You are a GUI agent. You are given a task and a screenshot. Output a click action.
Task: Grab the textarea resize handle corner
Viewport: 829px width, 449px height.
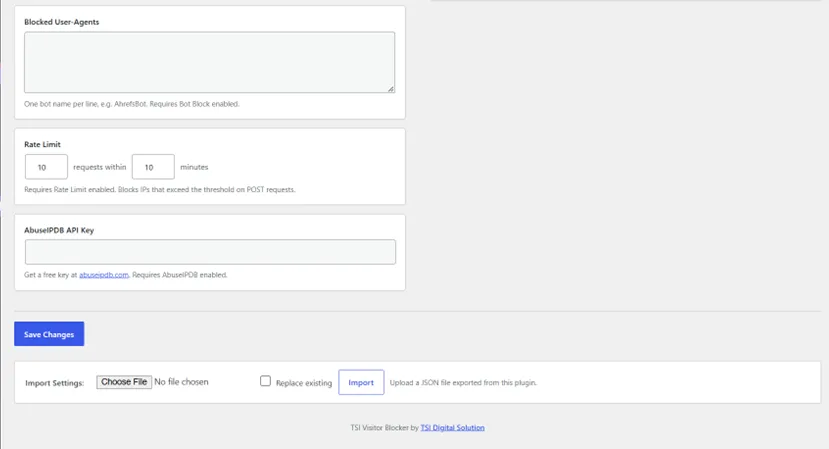(x=391, y=89)
